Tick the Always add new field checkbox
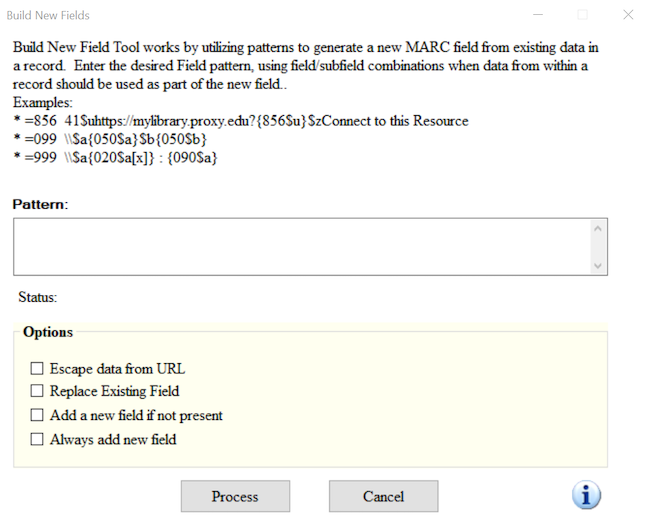This screenshot has height=519, width=650. [x=38, y=439]
